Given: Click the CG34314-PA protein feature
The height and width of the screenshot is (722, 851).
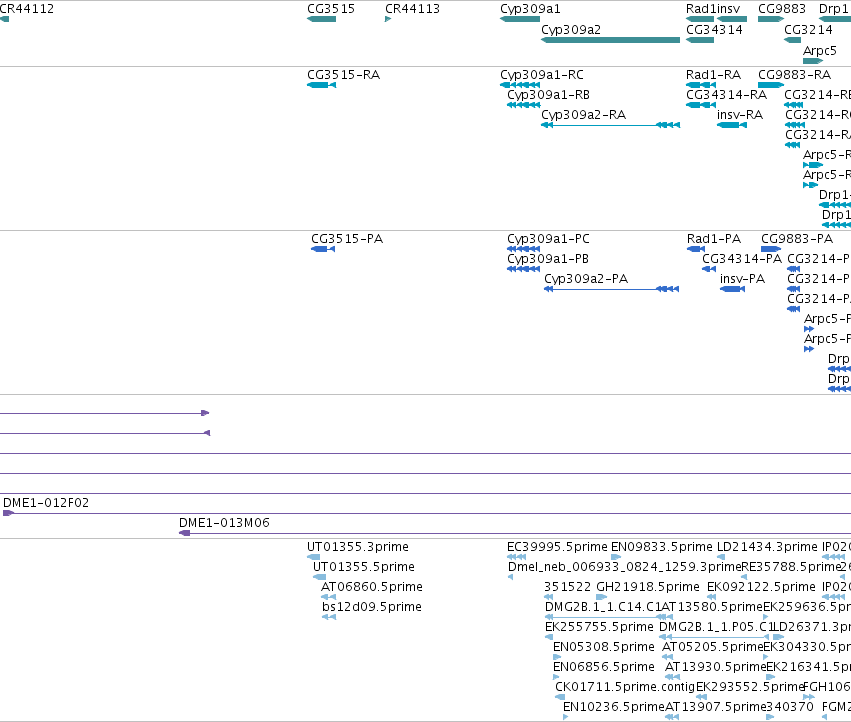Looking at the screenshot, I should click(x=709, y=269).
